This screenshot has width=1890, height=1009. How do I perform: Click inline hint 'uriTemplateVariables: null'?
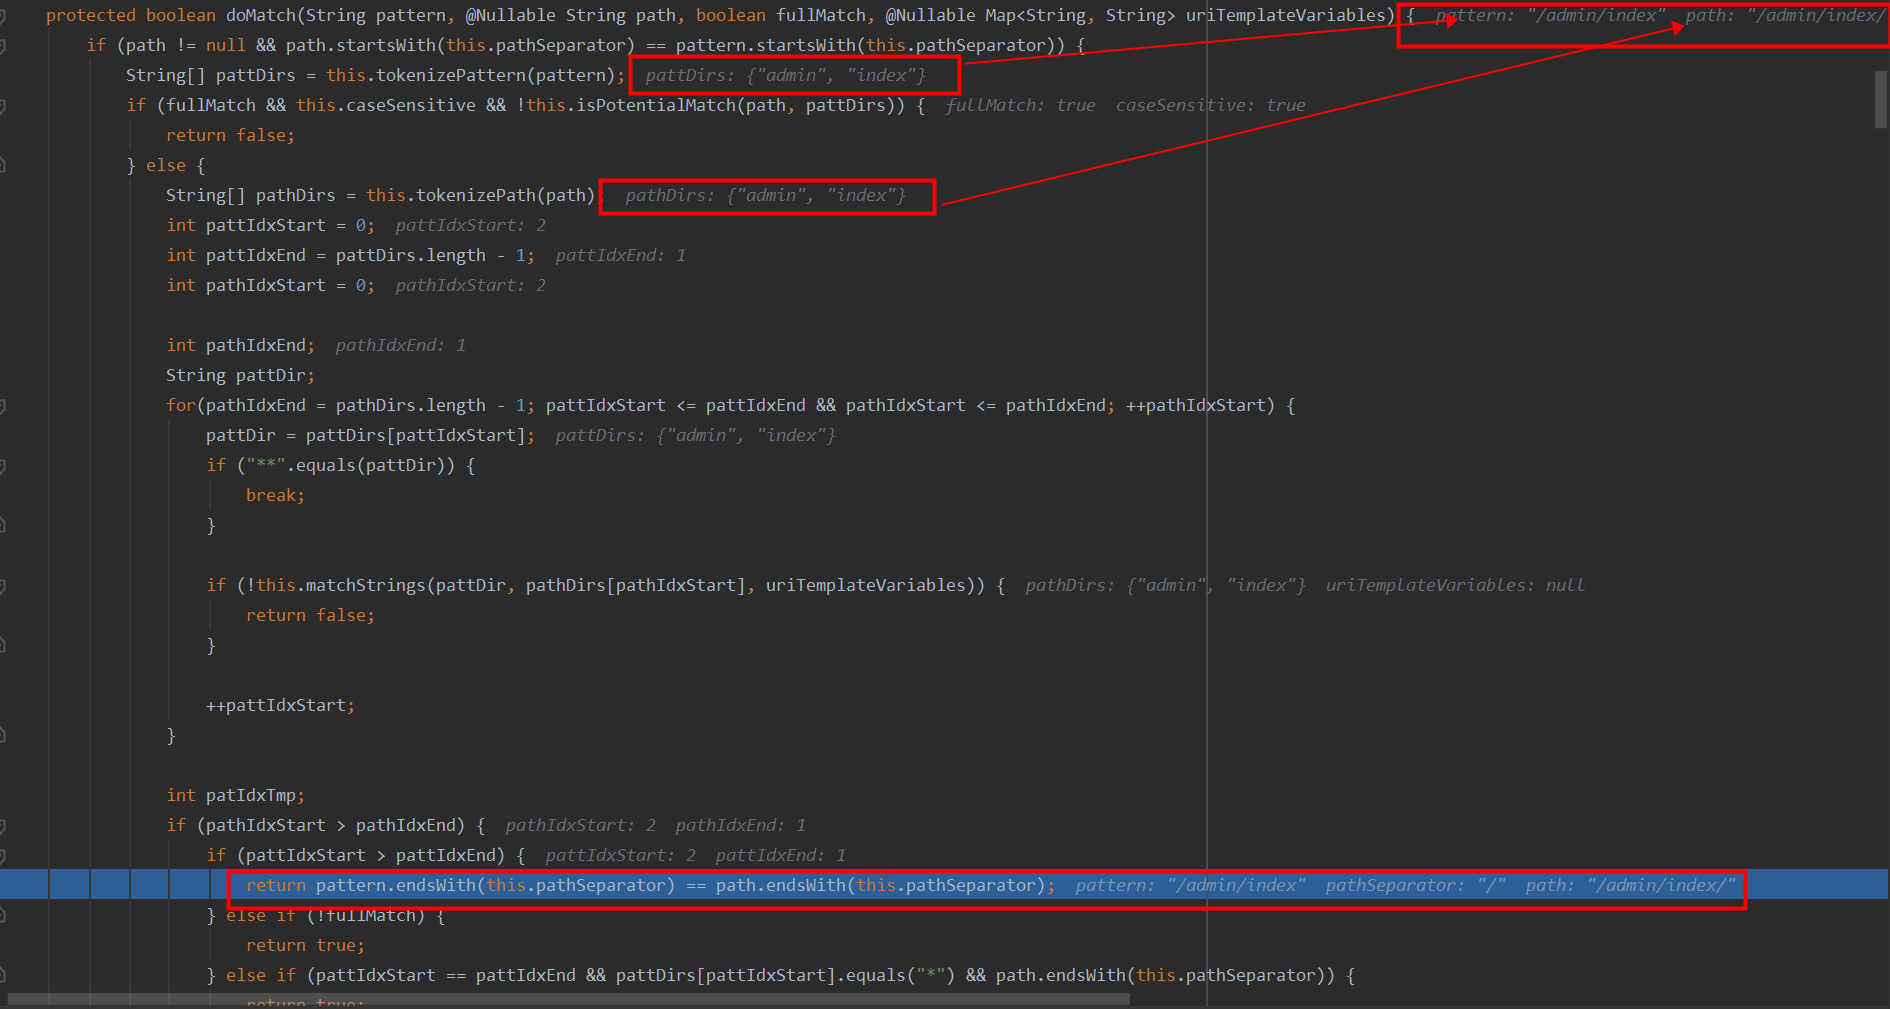(x=1455, y=586)
